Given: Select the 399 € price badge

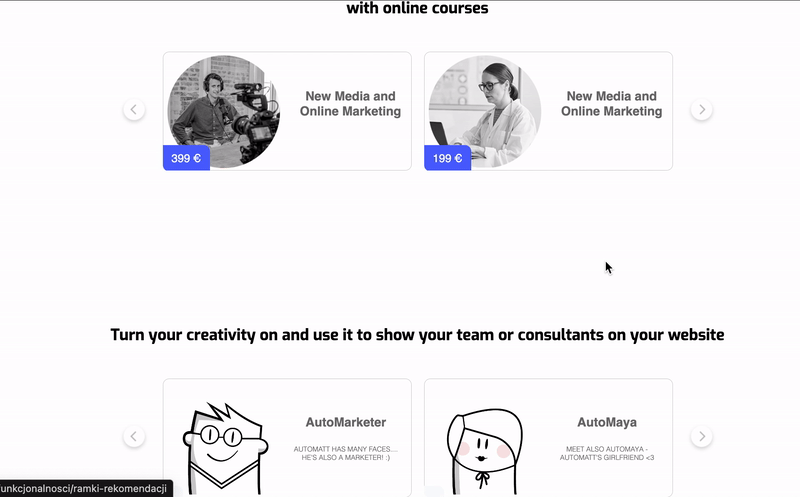Looking at the screenshot, I should tap(186, 158).
